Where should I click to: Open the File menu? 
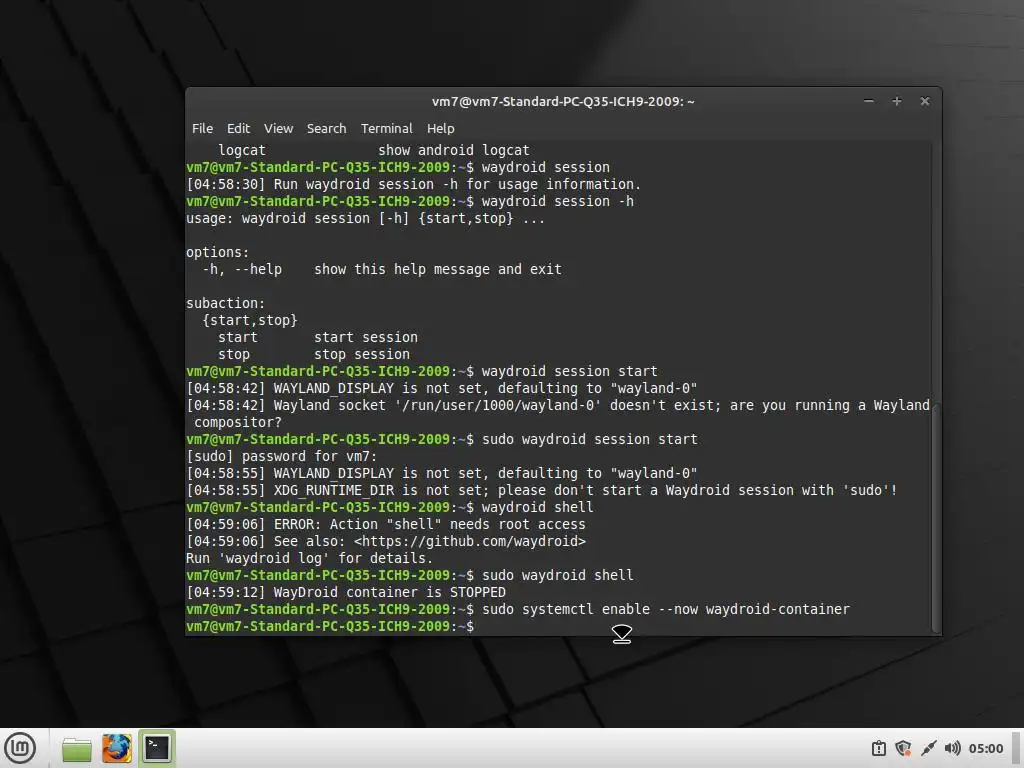[x=202, y=129]
